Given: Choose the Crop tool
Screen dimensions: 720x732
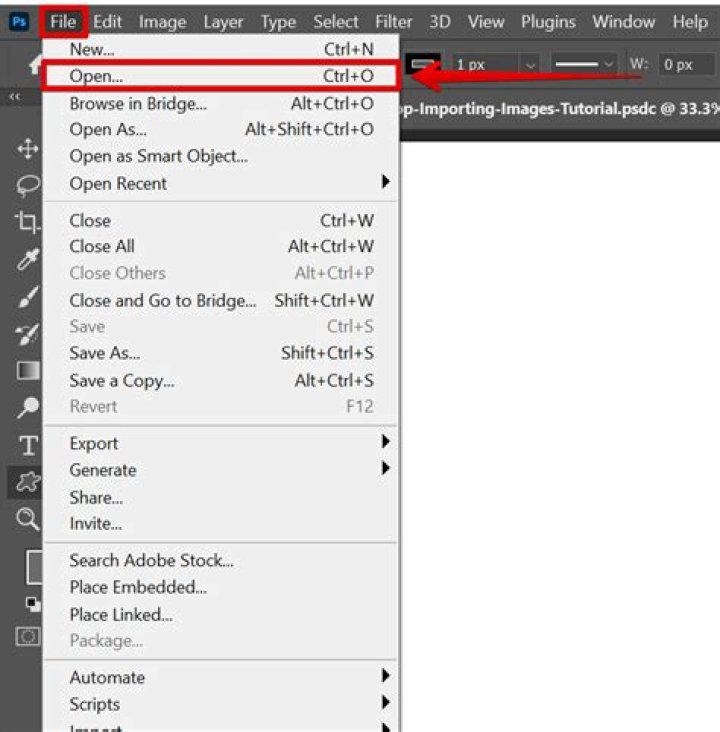Looking at the screenshot, I should 28,223.
